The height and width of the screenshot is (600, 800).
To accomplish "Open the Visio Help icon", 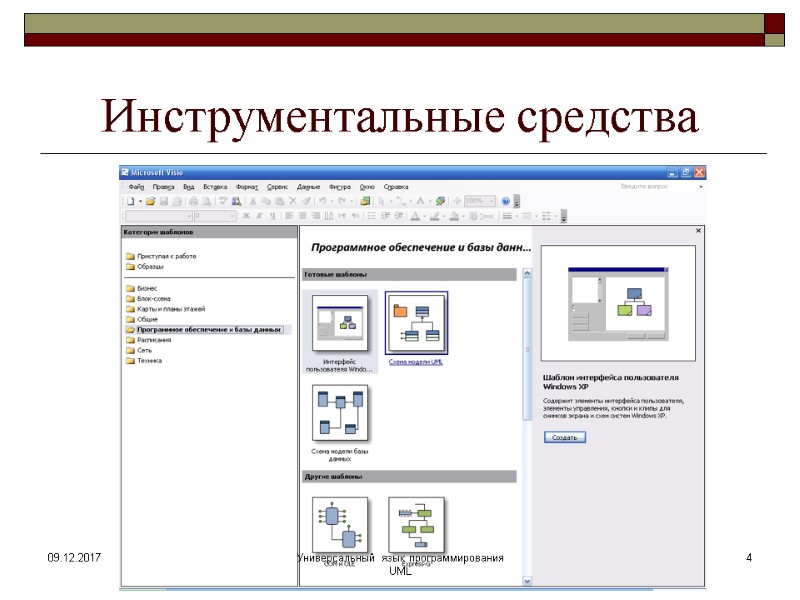I will (x=505, y=200).
